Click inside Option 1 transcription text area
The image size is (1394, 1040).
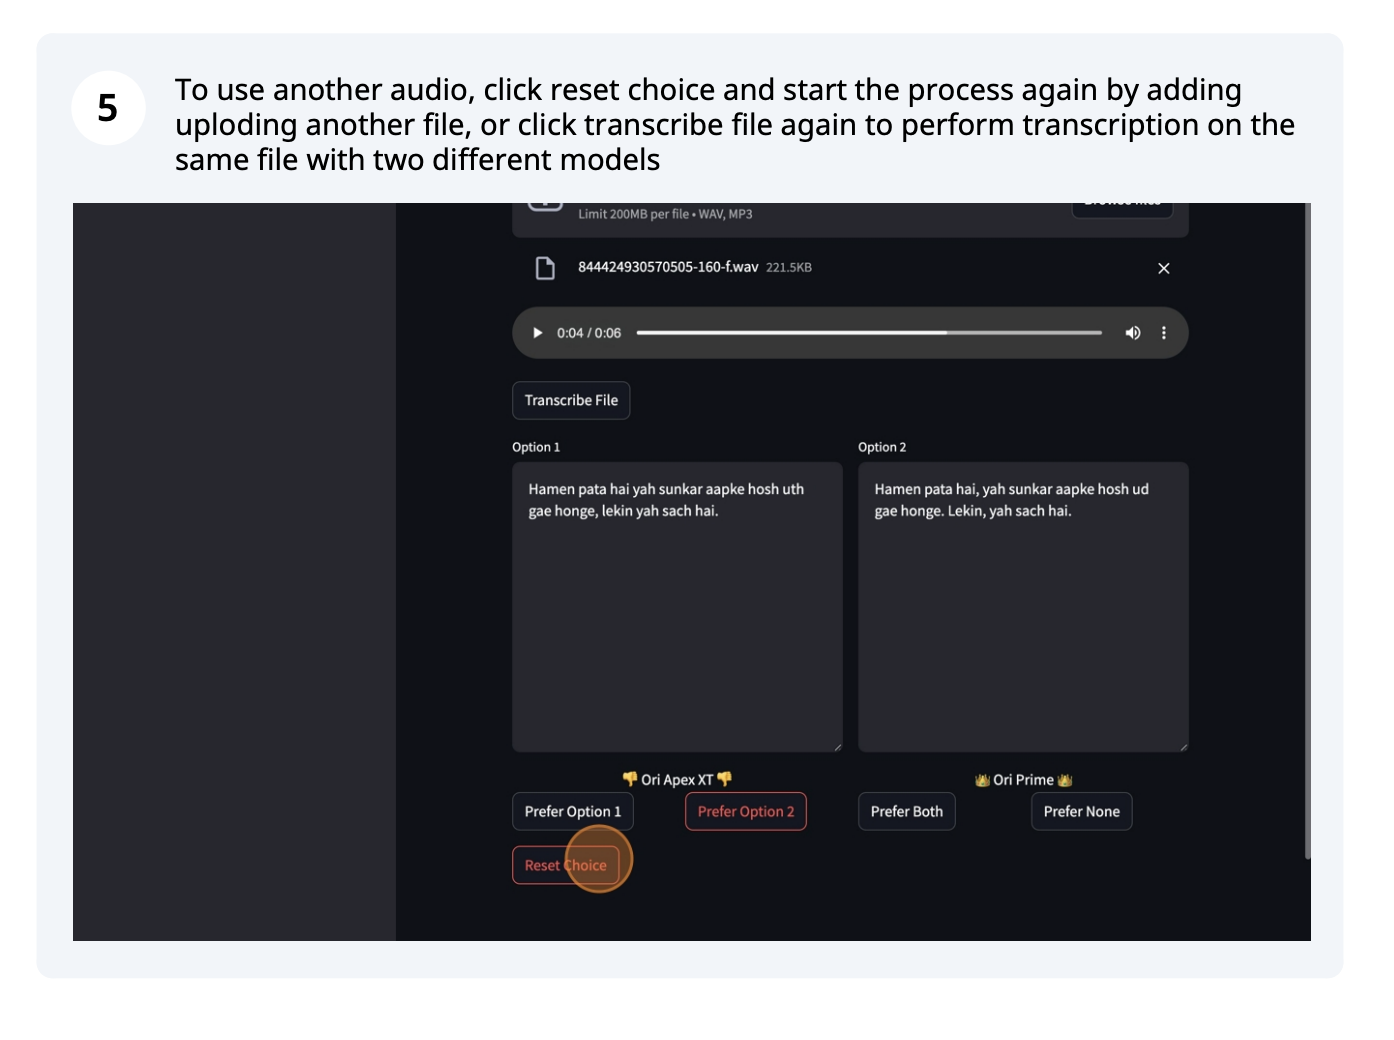677,607
